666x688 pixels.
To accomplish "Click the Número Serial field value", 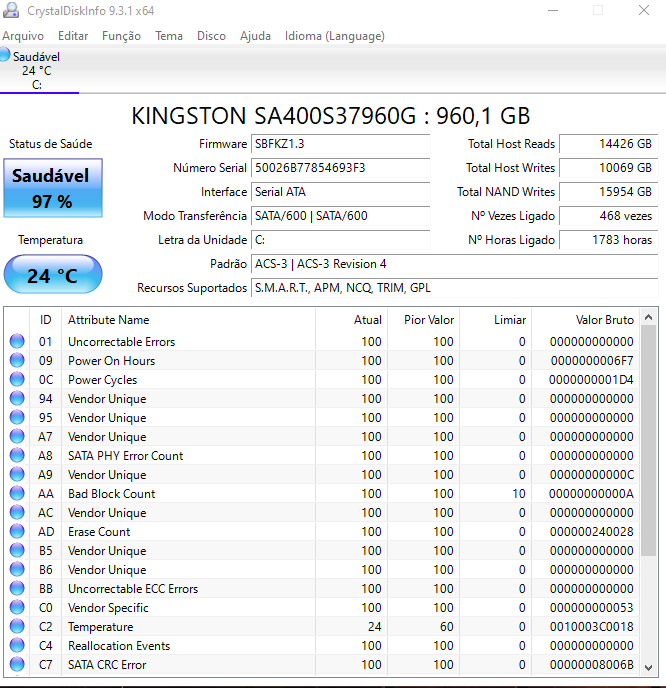I will coord(340,168).
